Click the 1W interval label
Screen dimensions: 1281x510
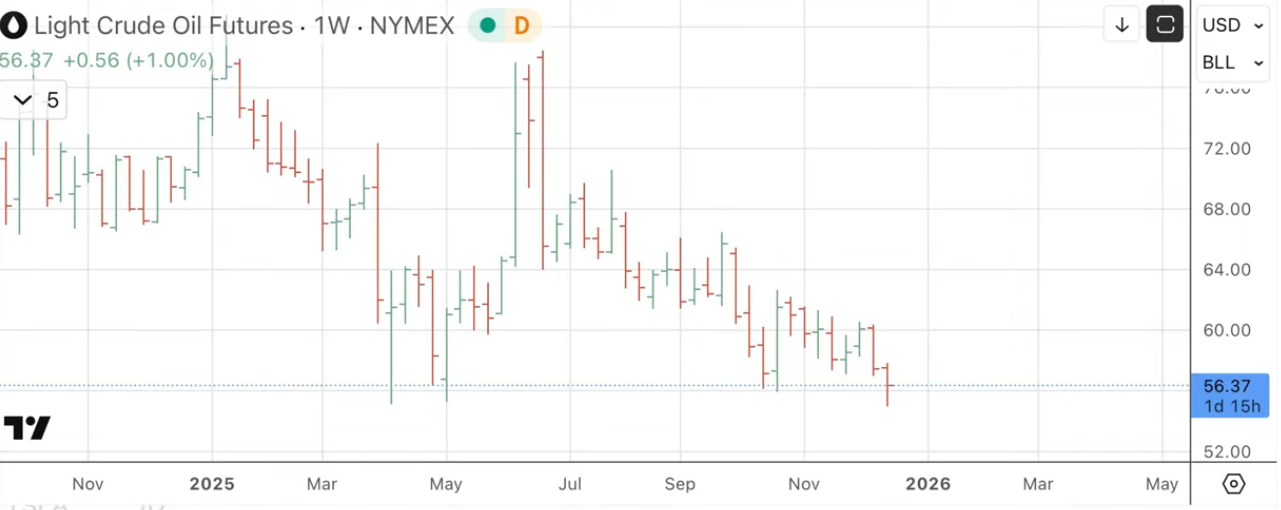coord(331,25)
